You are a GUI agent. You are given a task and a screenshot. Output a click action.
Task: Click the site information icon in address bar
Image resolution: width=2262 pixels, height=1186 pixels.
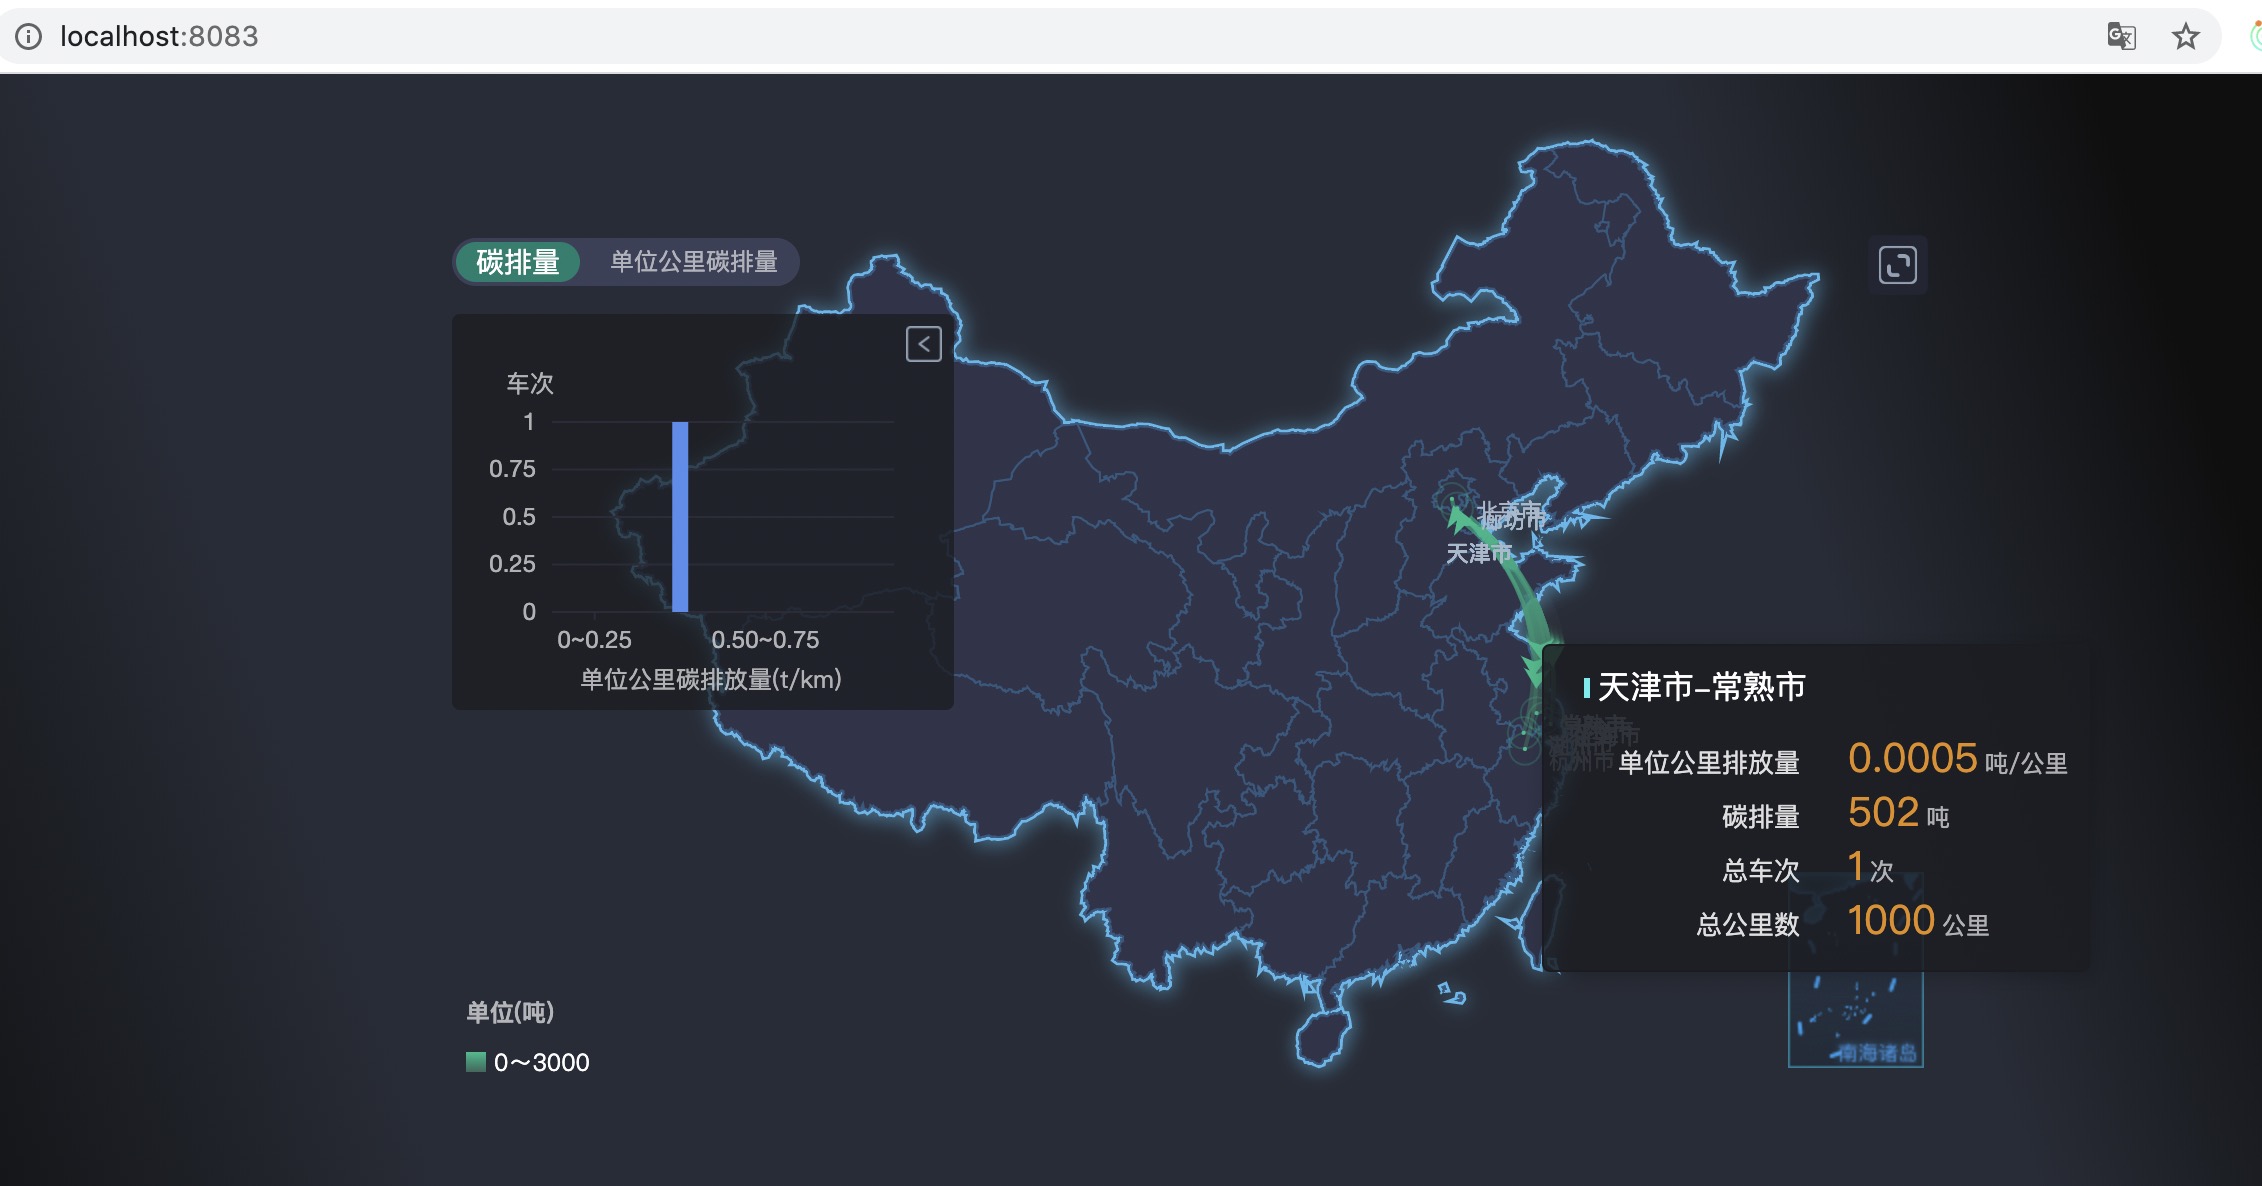point(28,37)
